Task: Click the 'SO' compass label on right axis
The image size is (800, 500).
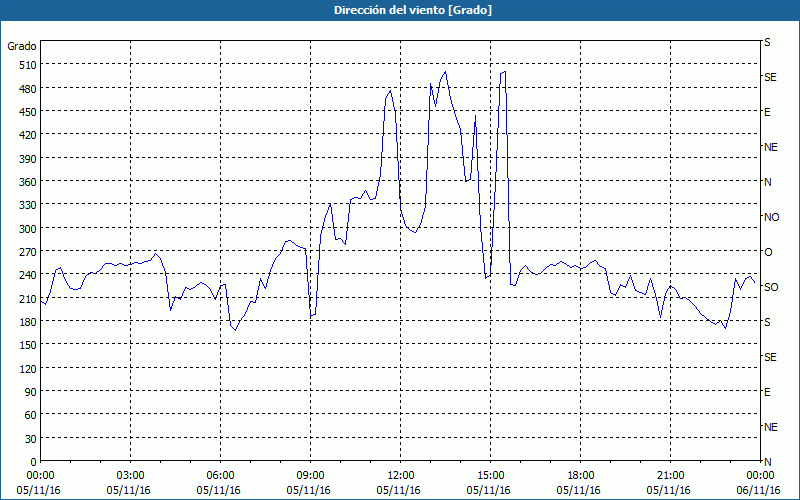Action: 771,287
